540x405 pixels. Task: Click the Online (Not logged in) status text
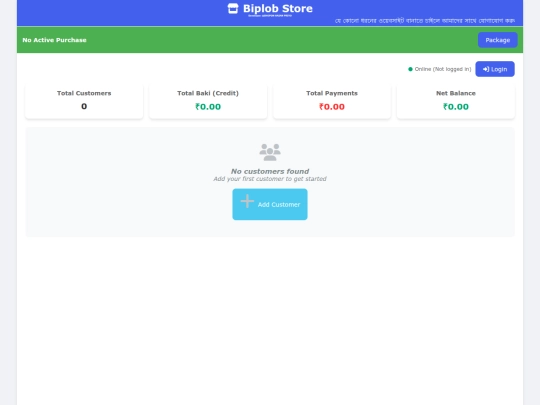443,69
